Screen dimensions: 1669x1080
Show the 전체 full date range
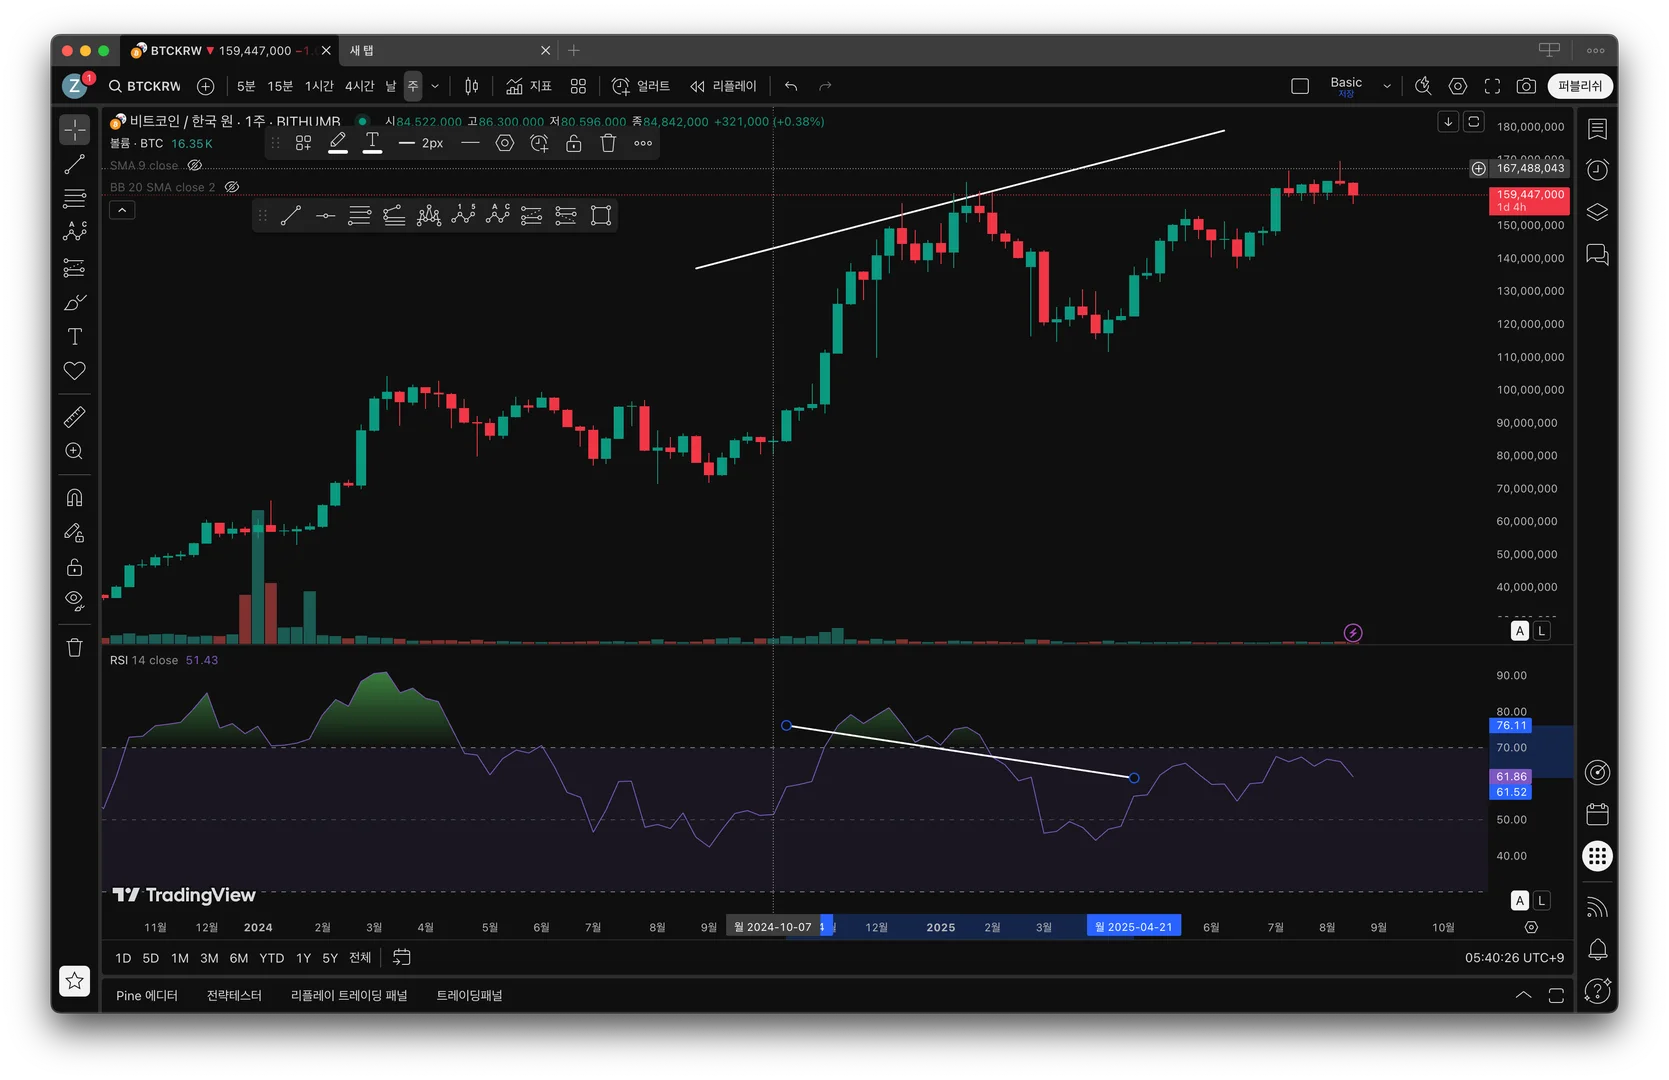pyautogui.click(x=360, y=958)
